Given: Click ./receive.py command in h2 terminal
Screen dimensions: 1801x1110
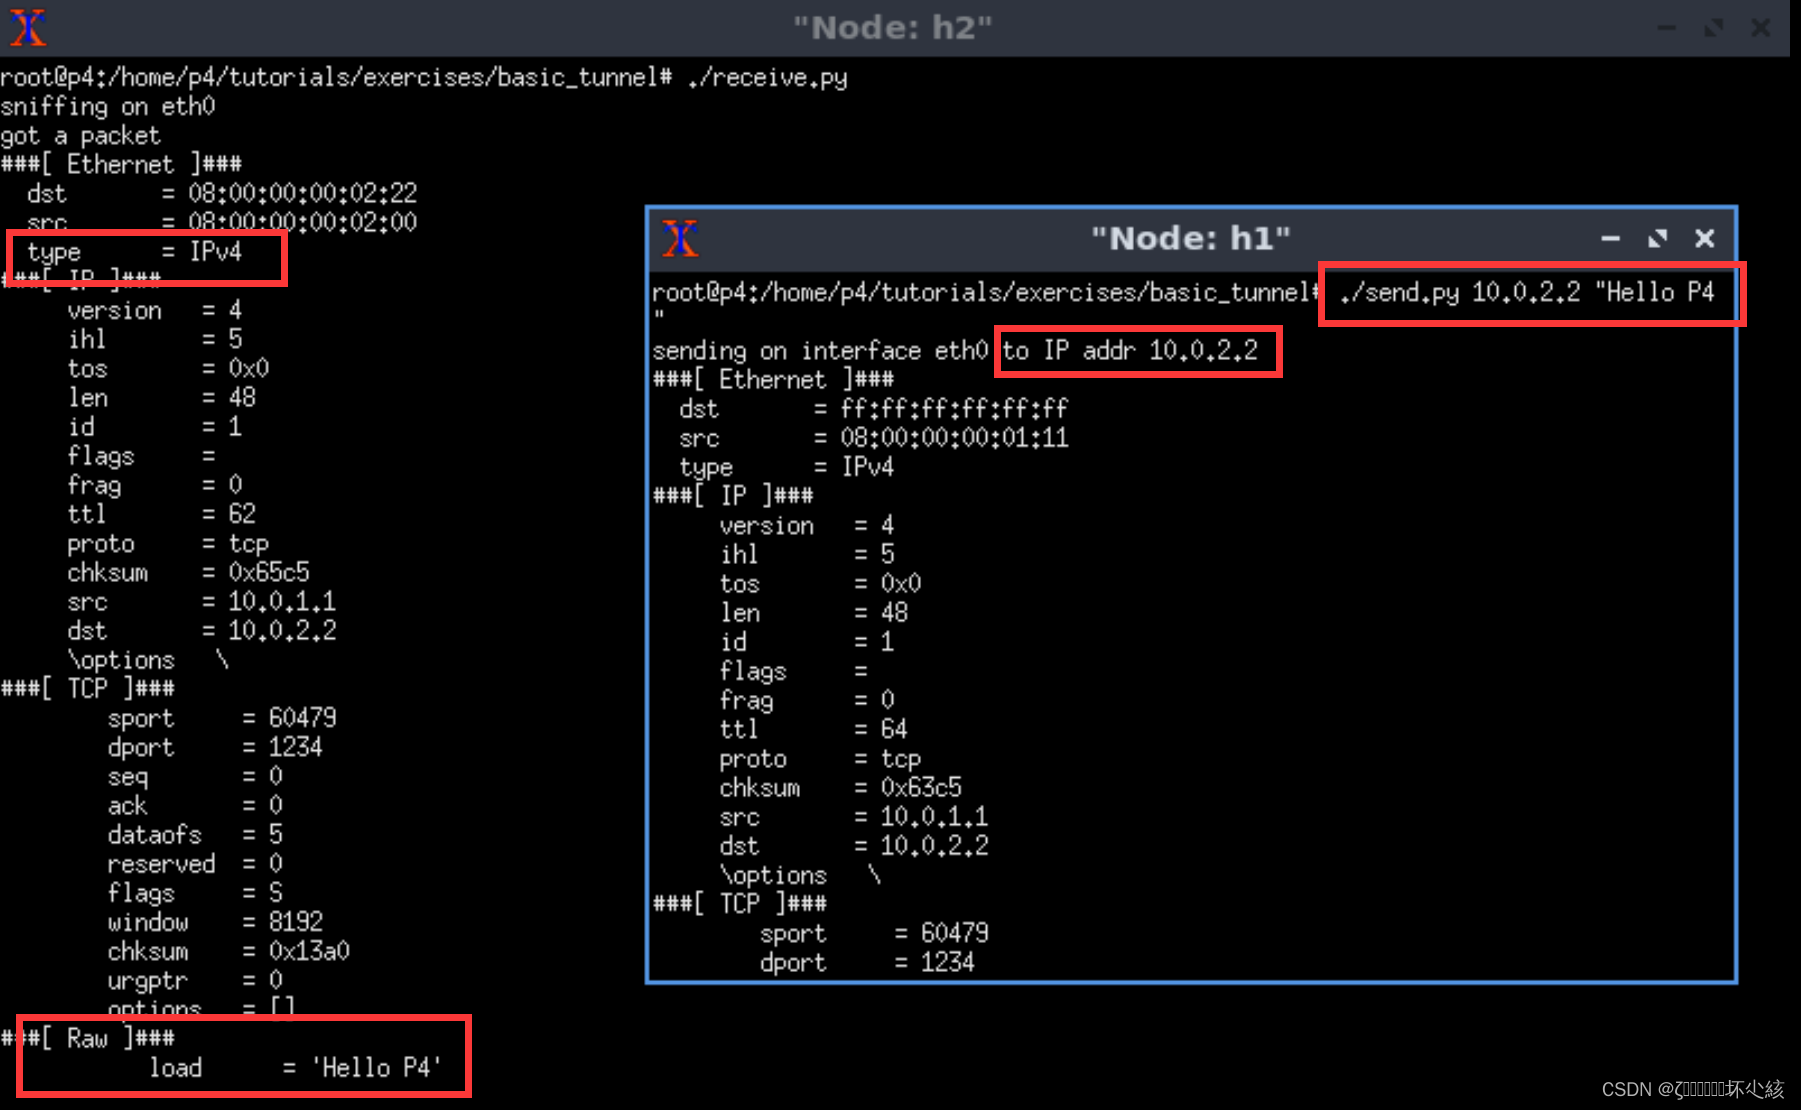Looking at the screenshot, I should tap(767, 78).
